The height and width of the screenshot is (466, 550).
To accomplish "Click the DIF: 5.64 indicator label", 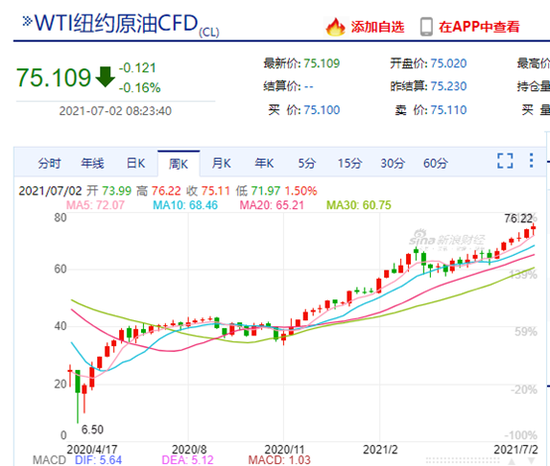I will click(x=98, y=460).
